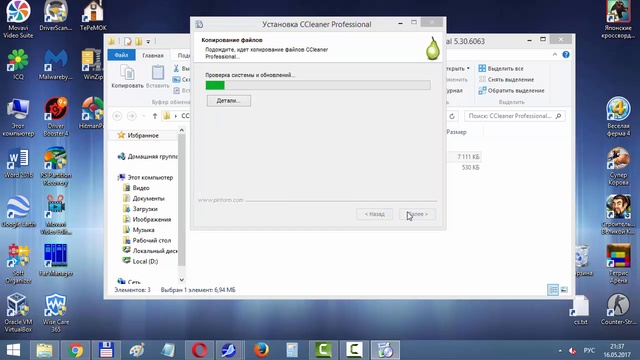Screen dimensions: 640x360
Task: Open Загрузки folder in navigation pane
Action: [x=140, y=209]
